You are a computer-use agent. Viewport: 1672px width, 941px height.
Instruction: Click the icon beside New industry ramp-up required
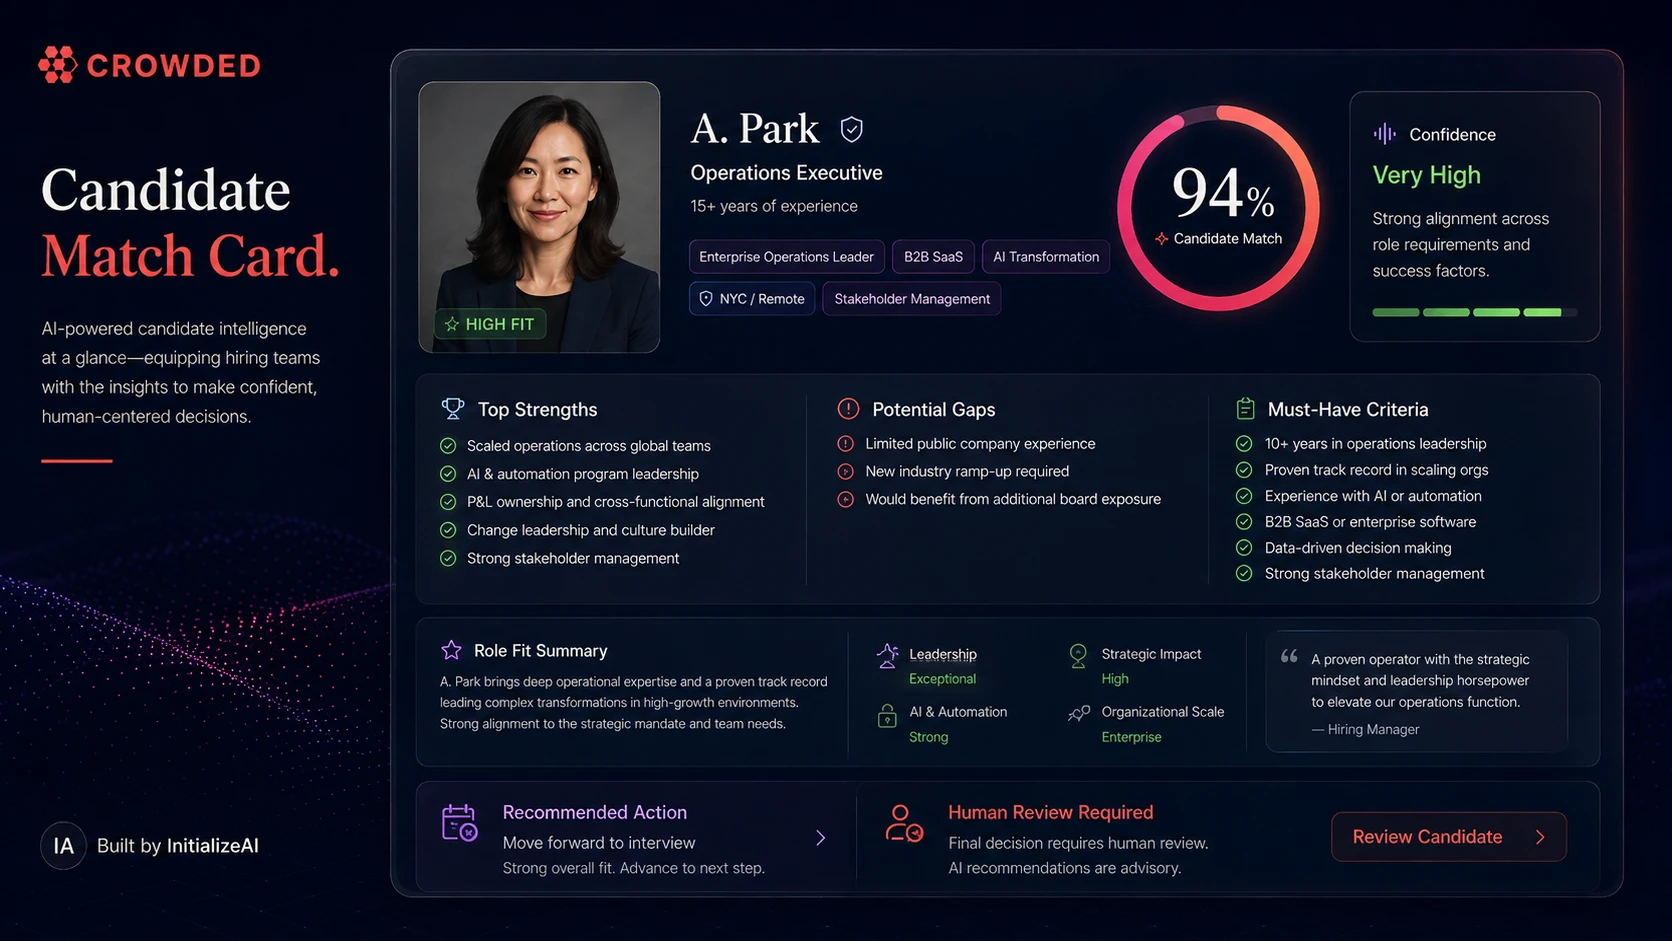846,472
